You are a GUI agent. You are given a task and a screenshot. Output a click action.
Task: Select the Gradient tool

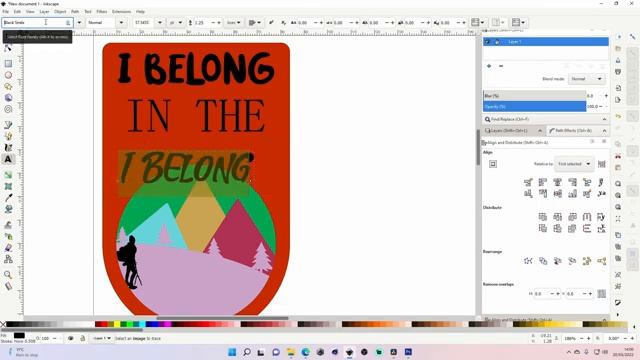pos(8,175)
